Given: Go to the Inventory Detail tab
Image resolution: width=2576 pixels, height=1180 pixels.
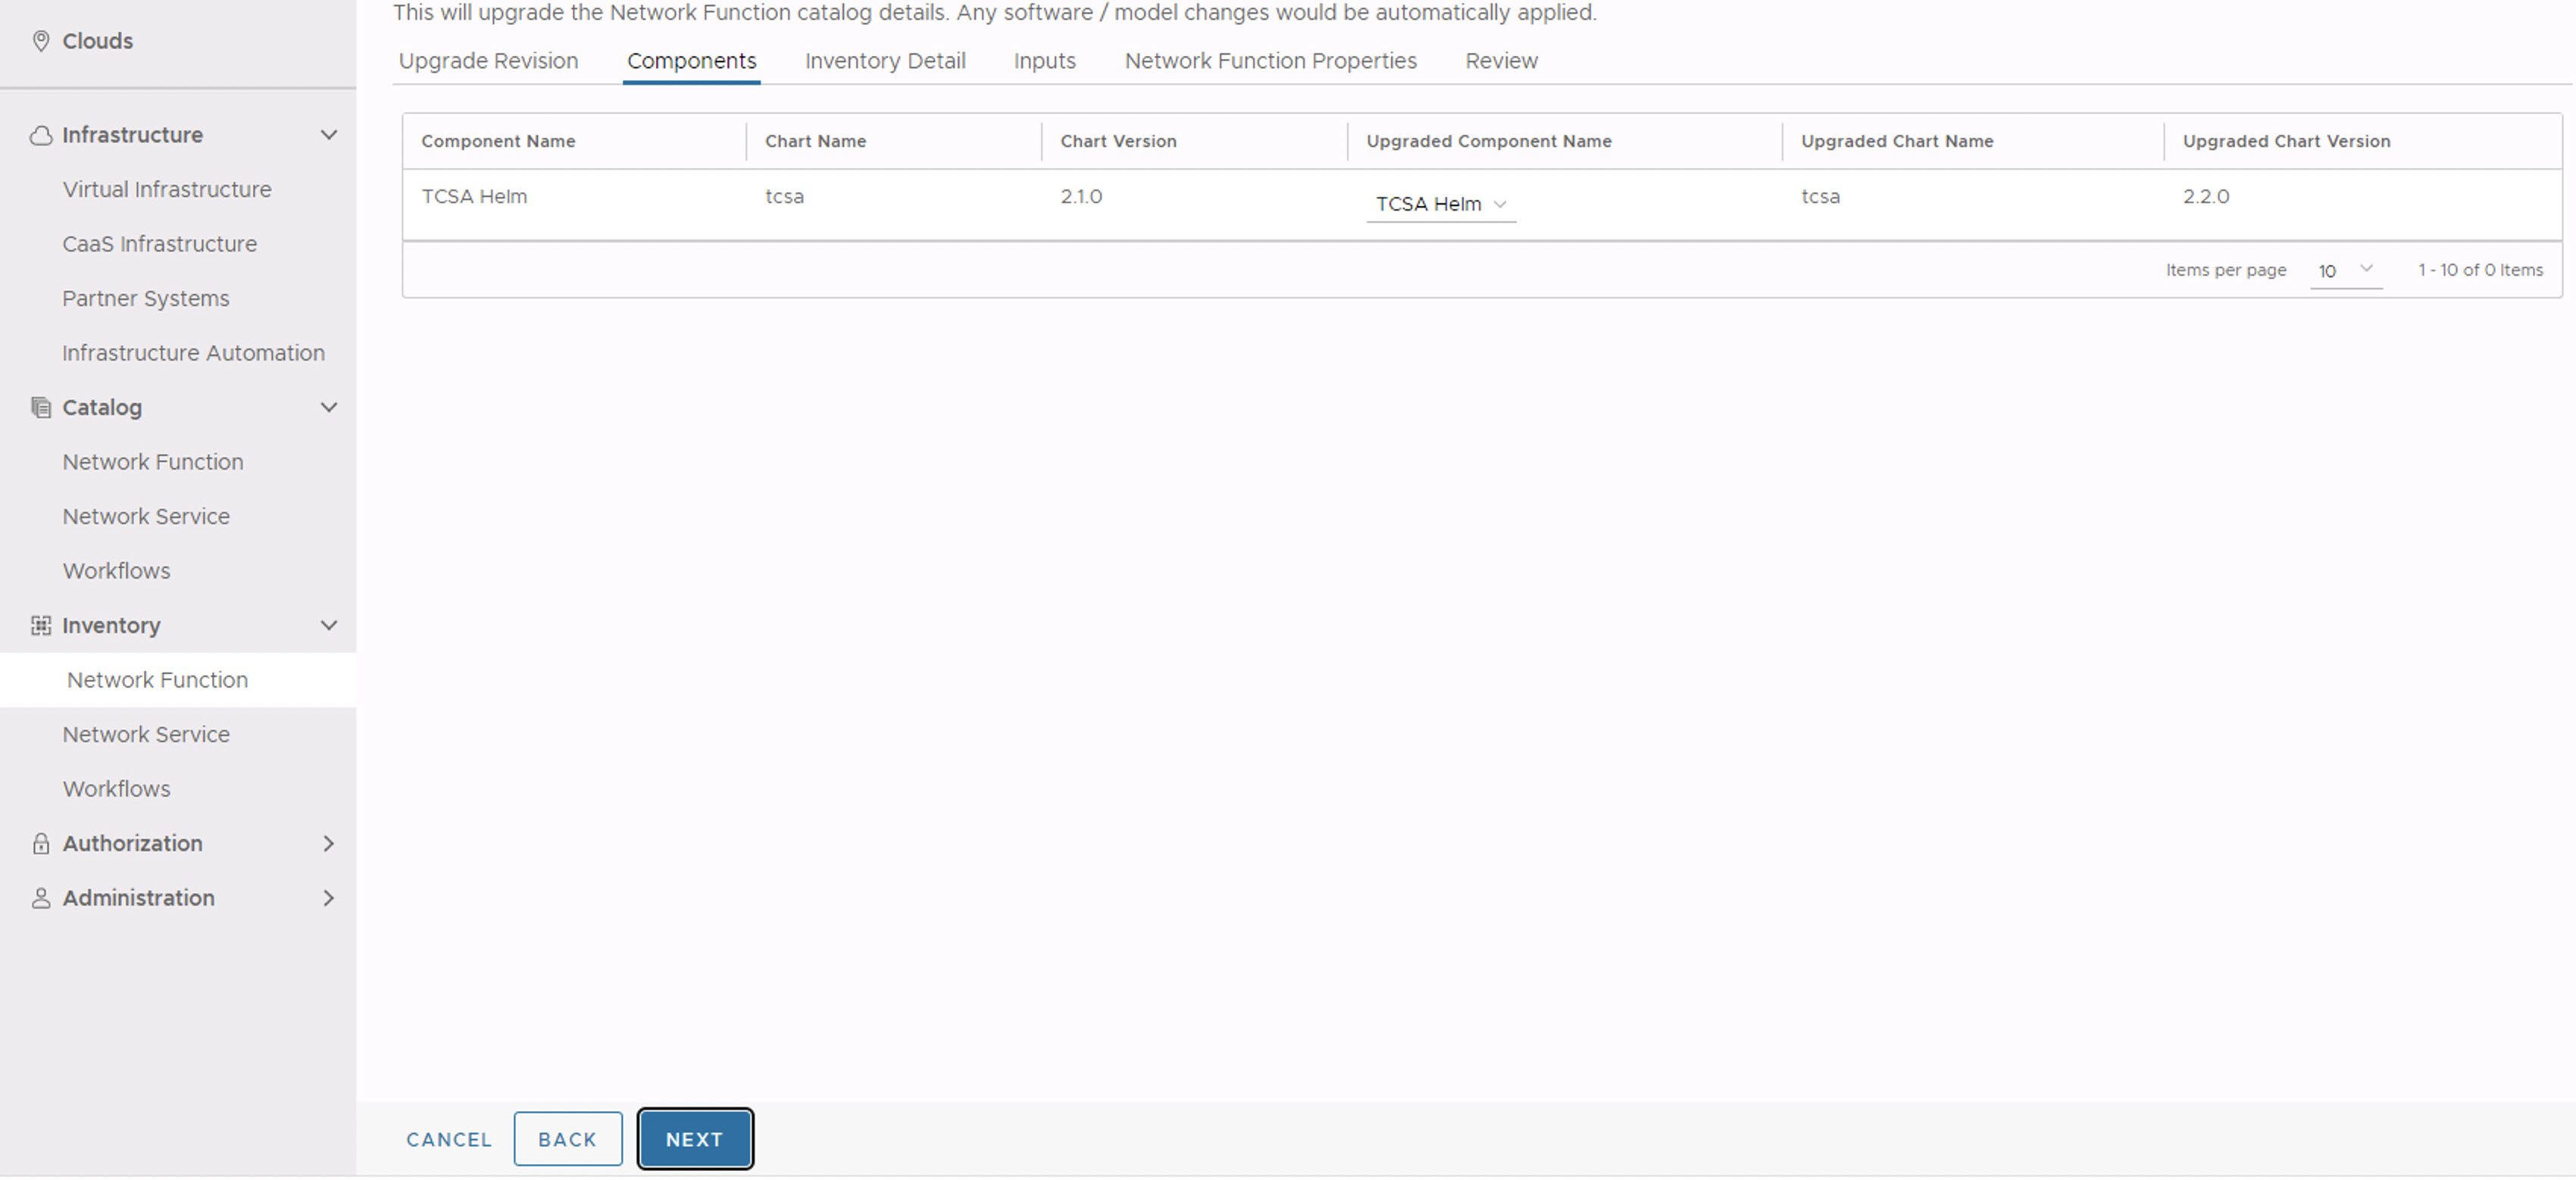Looking at the screenshot, I should tap(886, 61).
